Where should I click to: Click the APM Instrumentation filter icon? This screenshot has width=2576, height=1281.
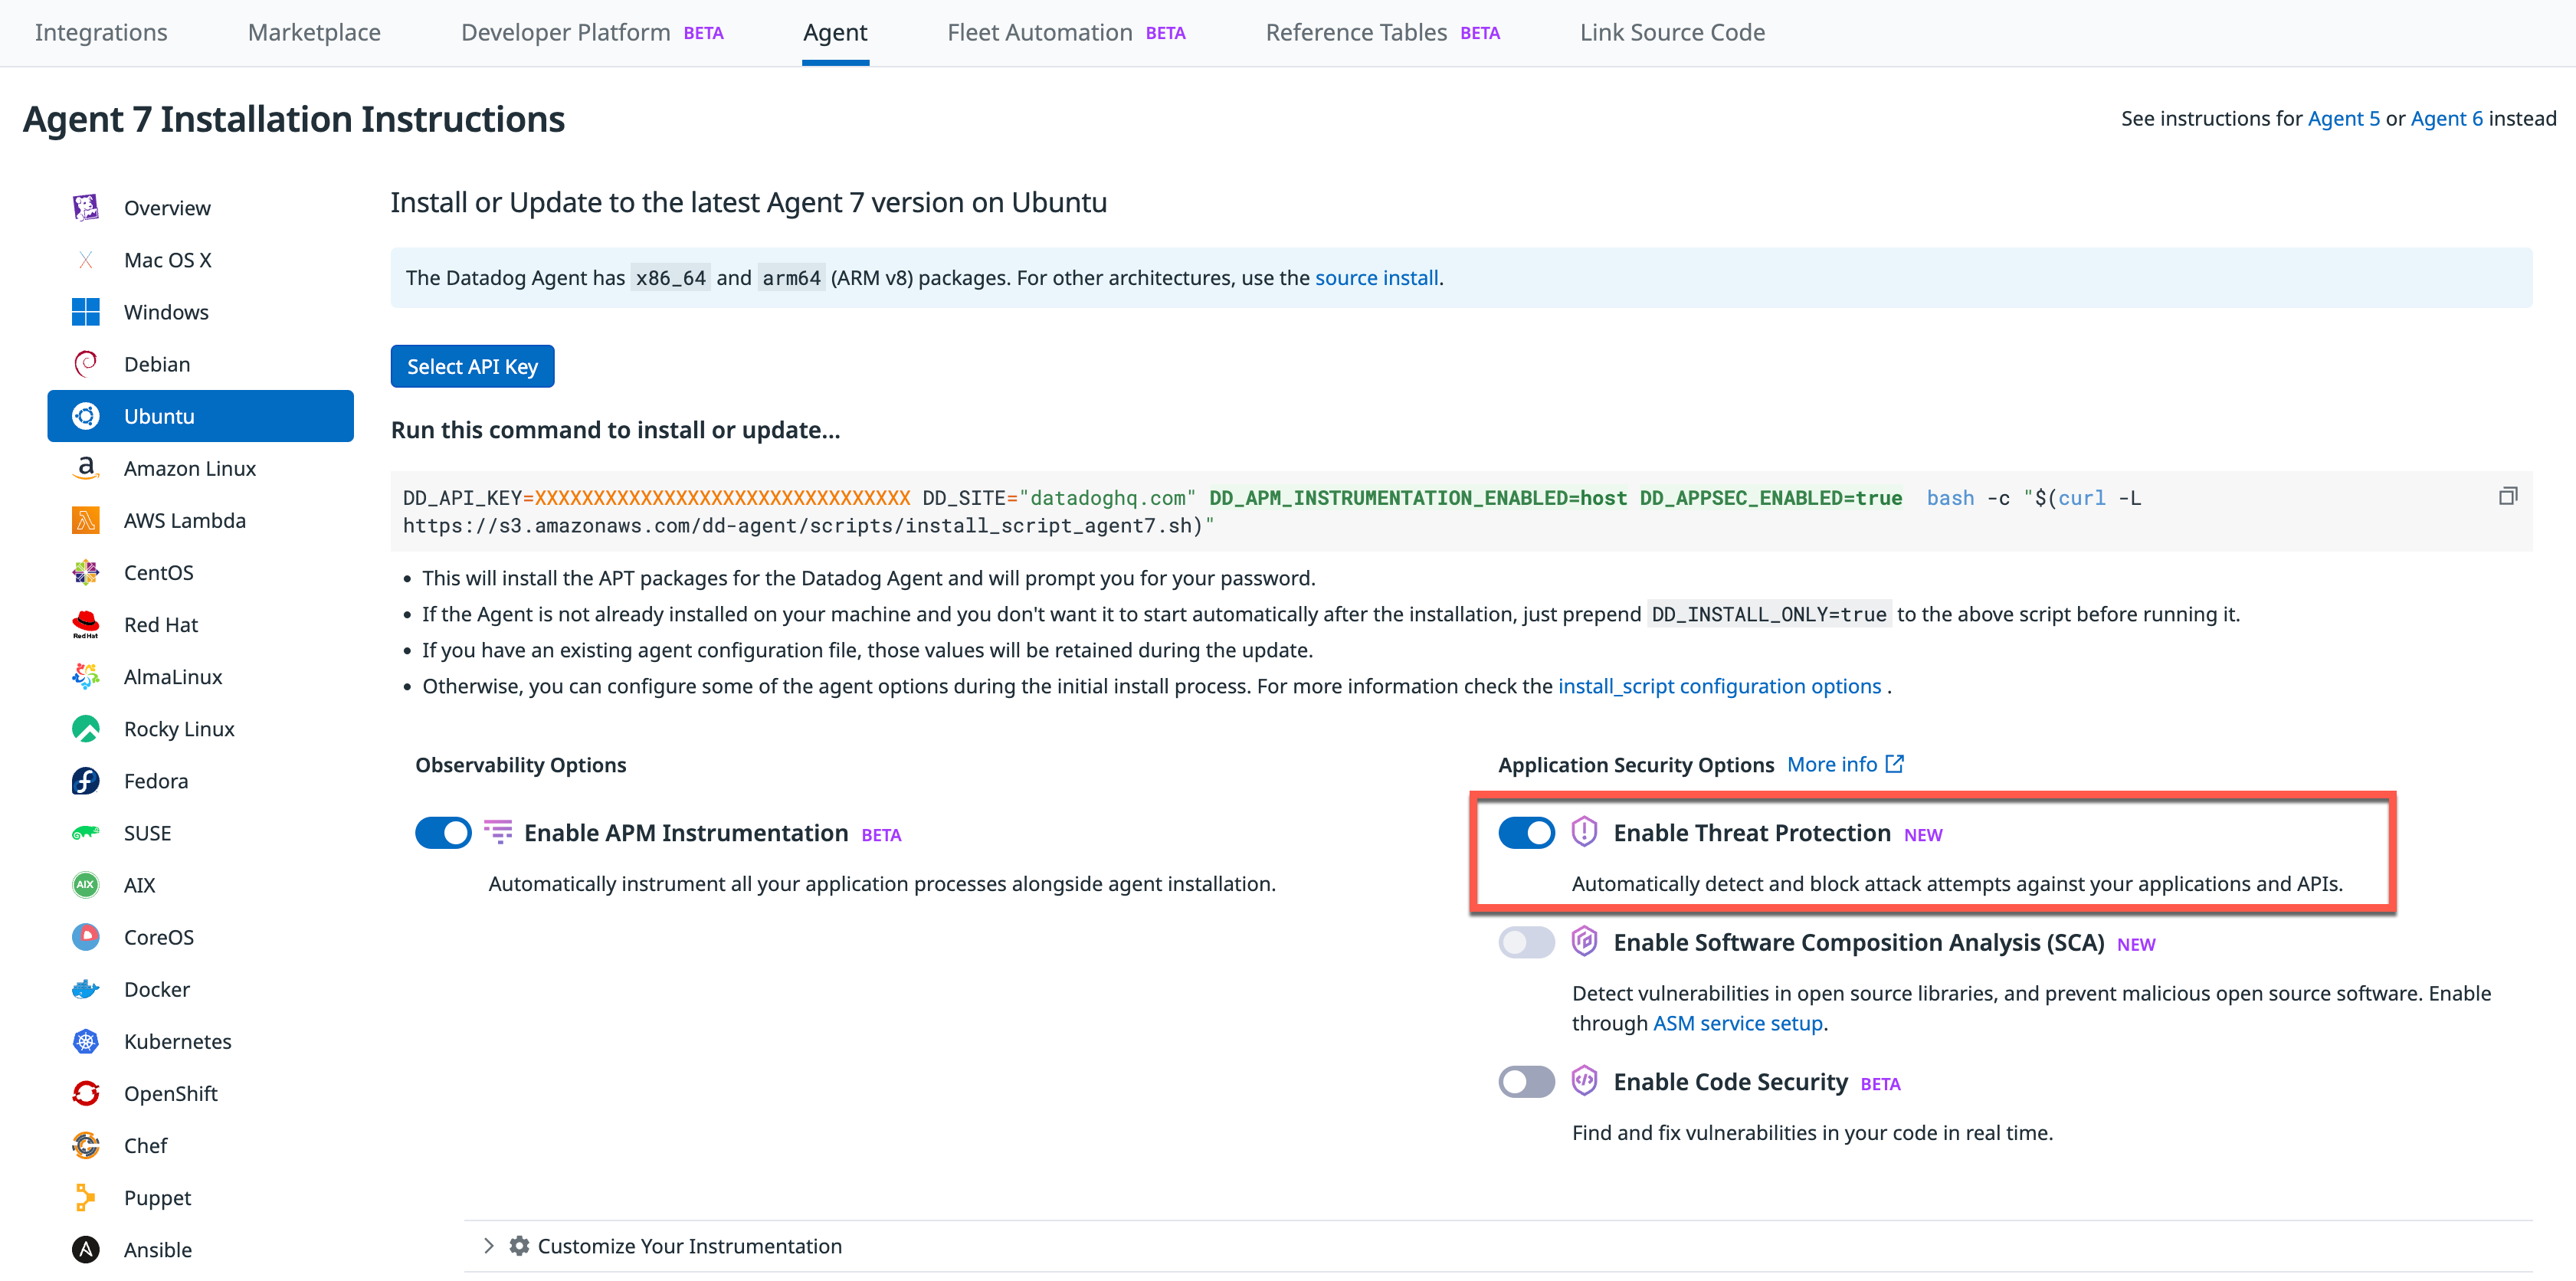click(498, 832)
